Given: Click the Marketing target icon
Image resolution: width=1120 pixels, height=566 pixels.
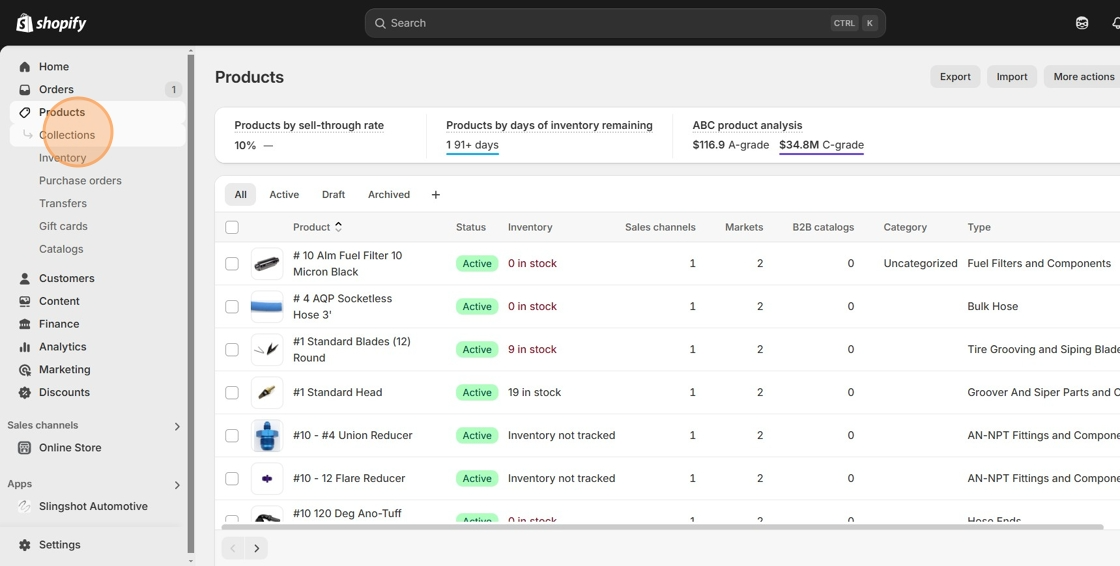Looking at the screenshot, I should click(25, 370).
